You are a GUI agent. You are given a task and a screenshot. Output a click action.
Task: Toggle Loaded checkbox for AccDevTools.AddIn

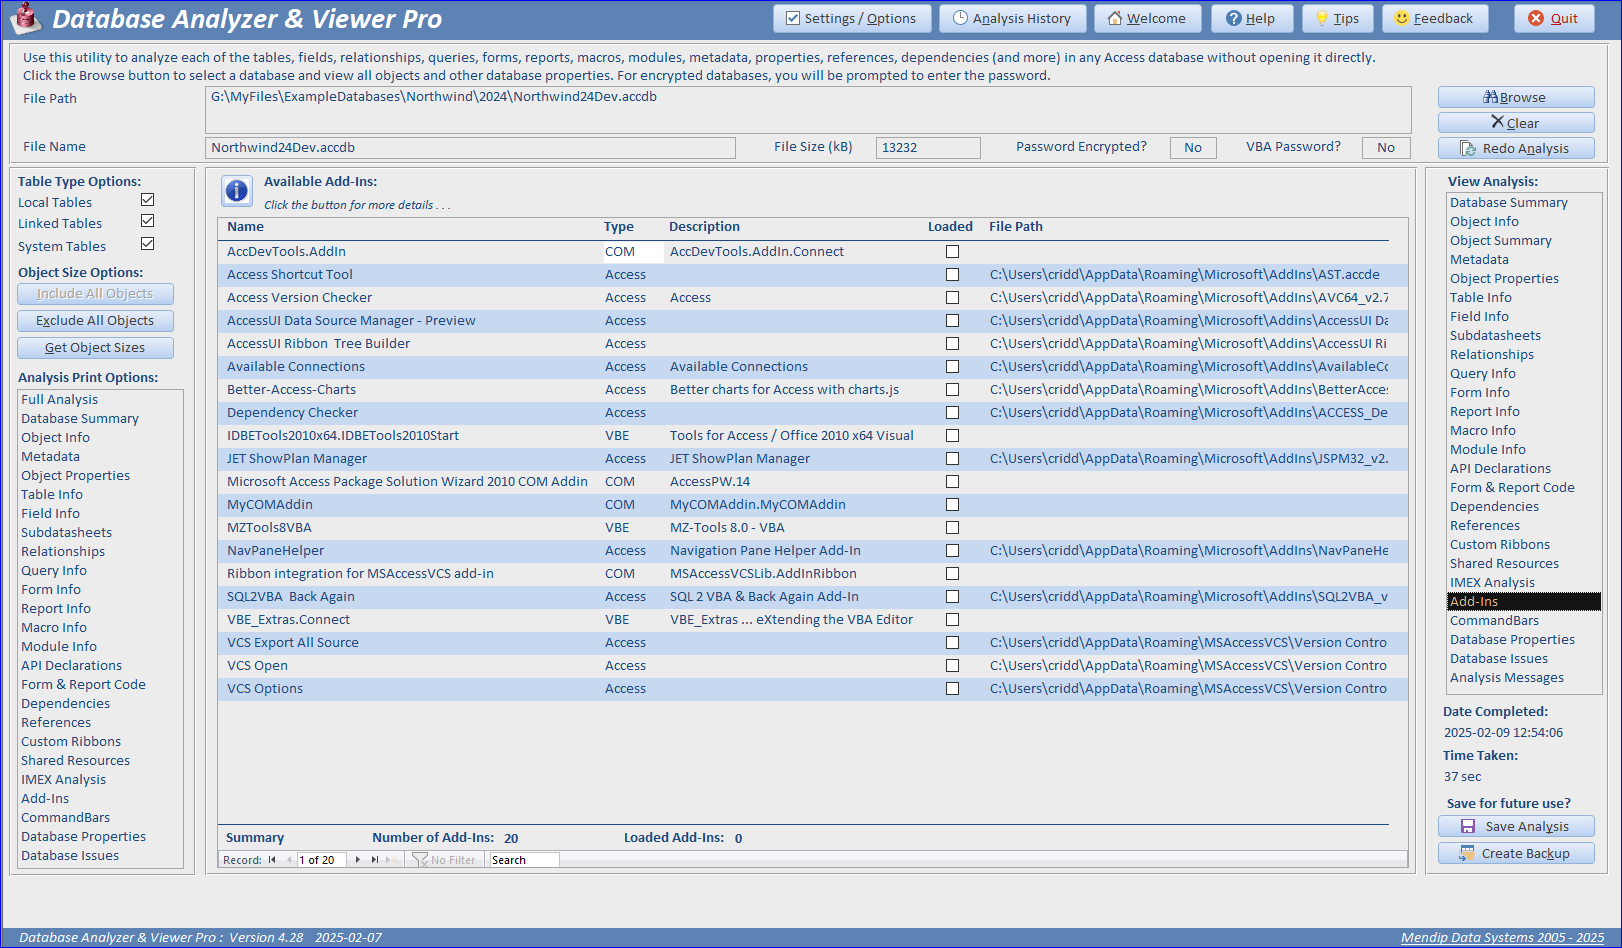(952, 252)
